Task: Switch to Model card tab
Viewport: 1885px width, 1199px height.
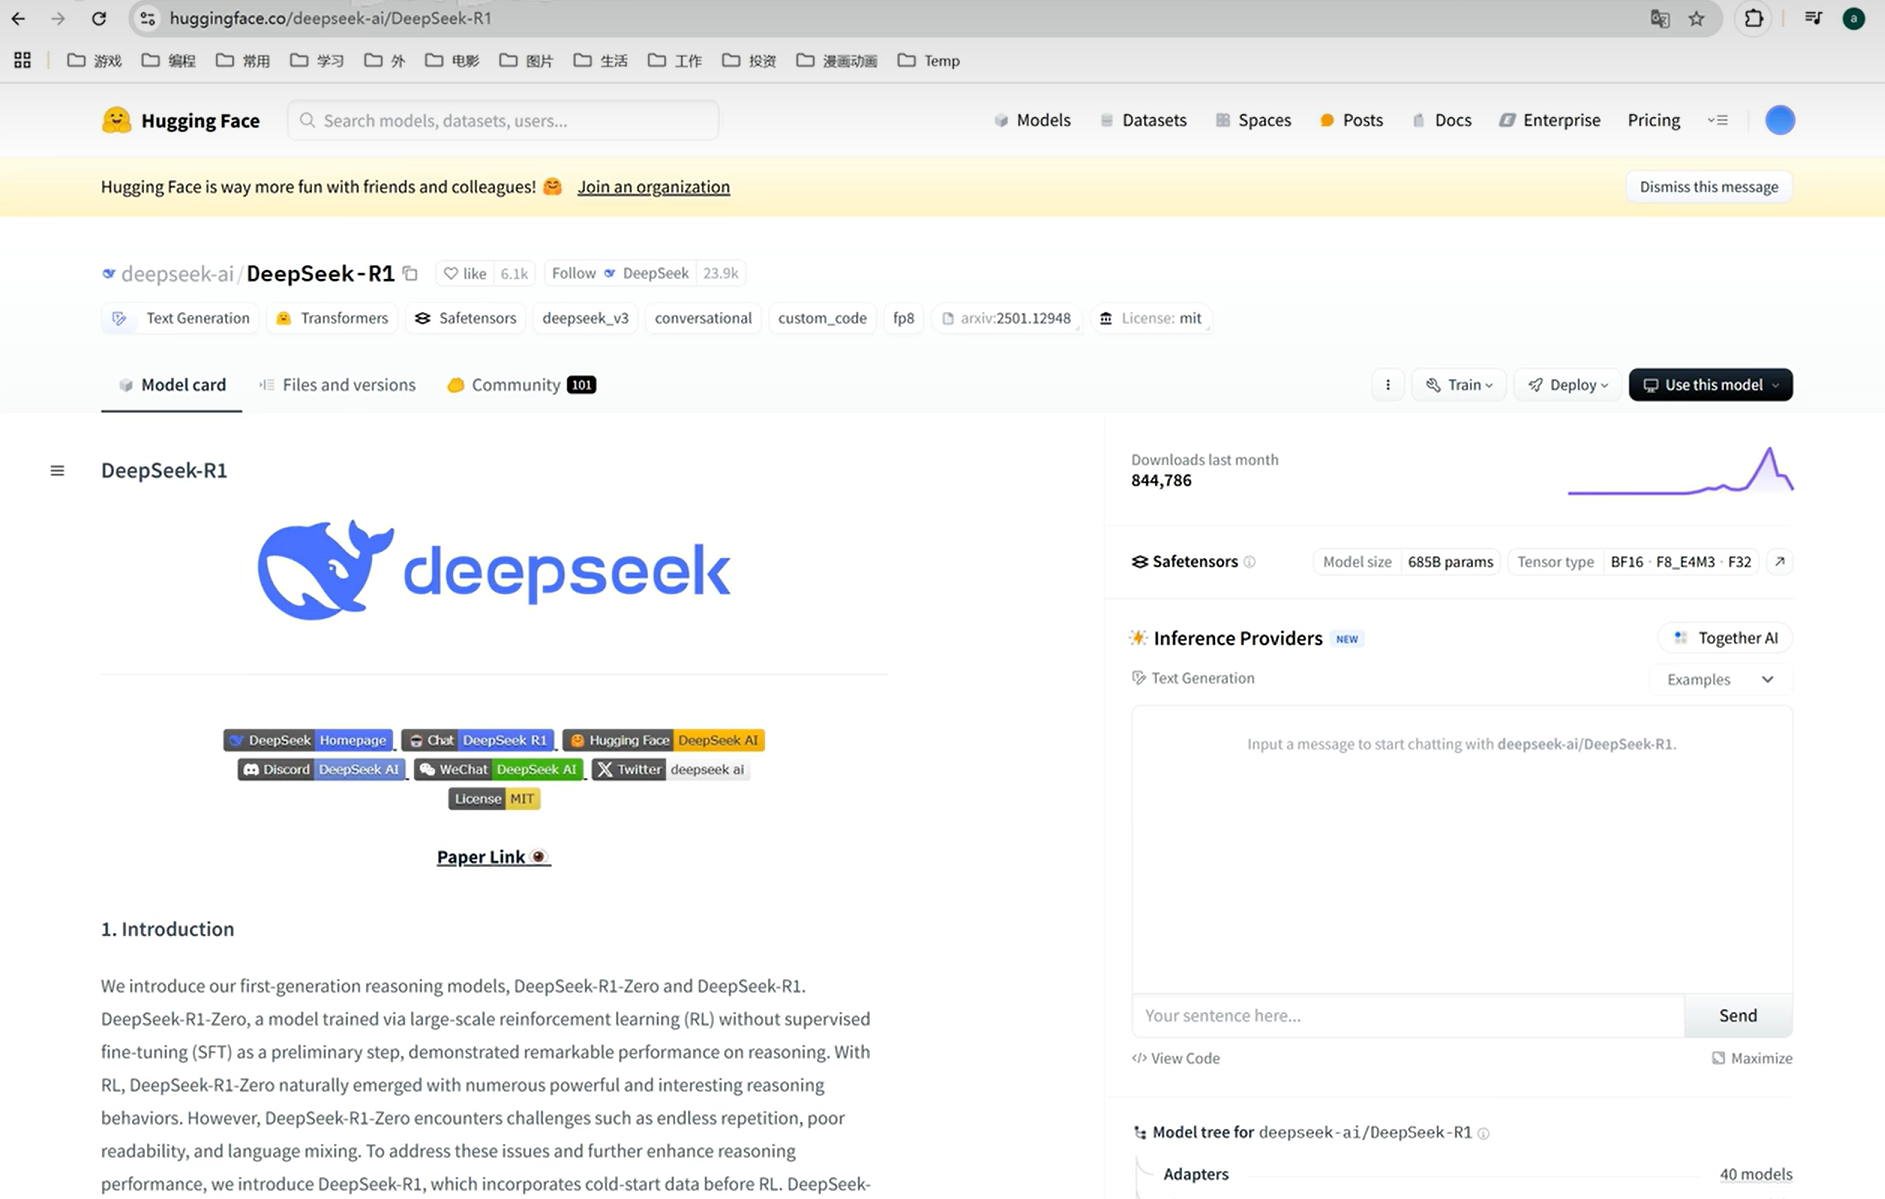Action: point(172,384)
